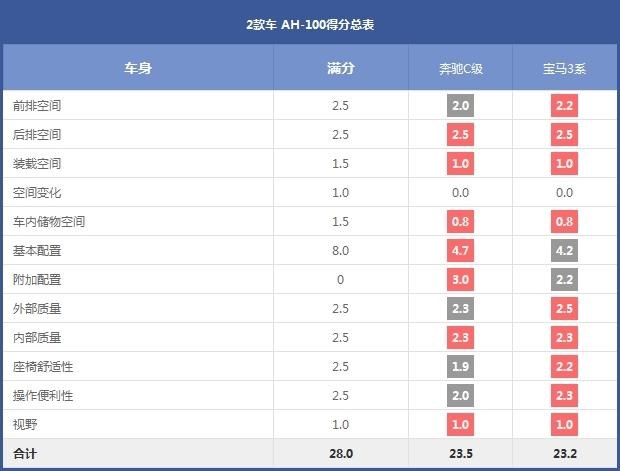Screen dimensions: 620x471
Task: Click the 视野 row label
Action: point(25,425)
